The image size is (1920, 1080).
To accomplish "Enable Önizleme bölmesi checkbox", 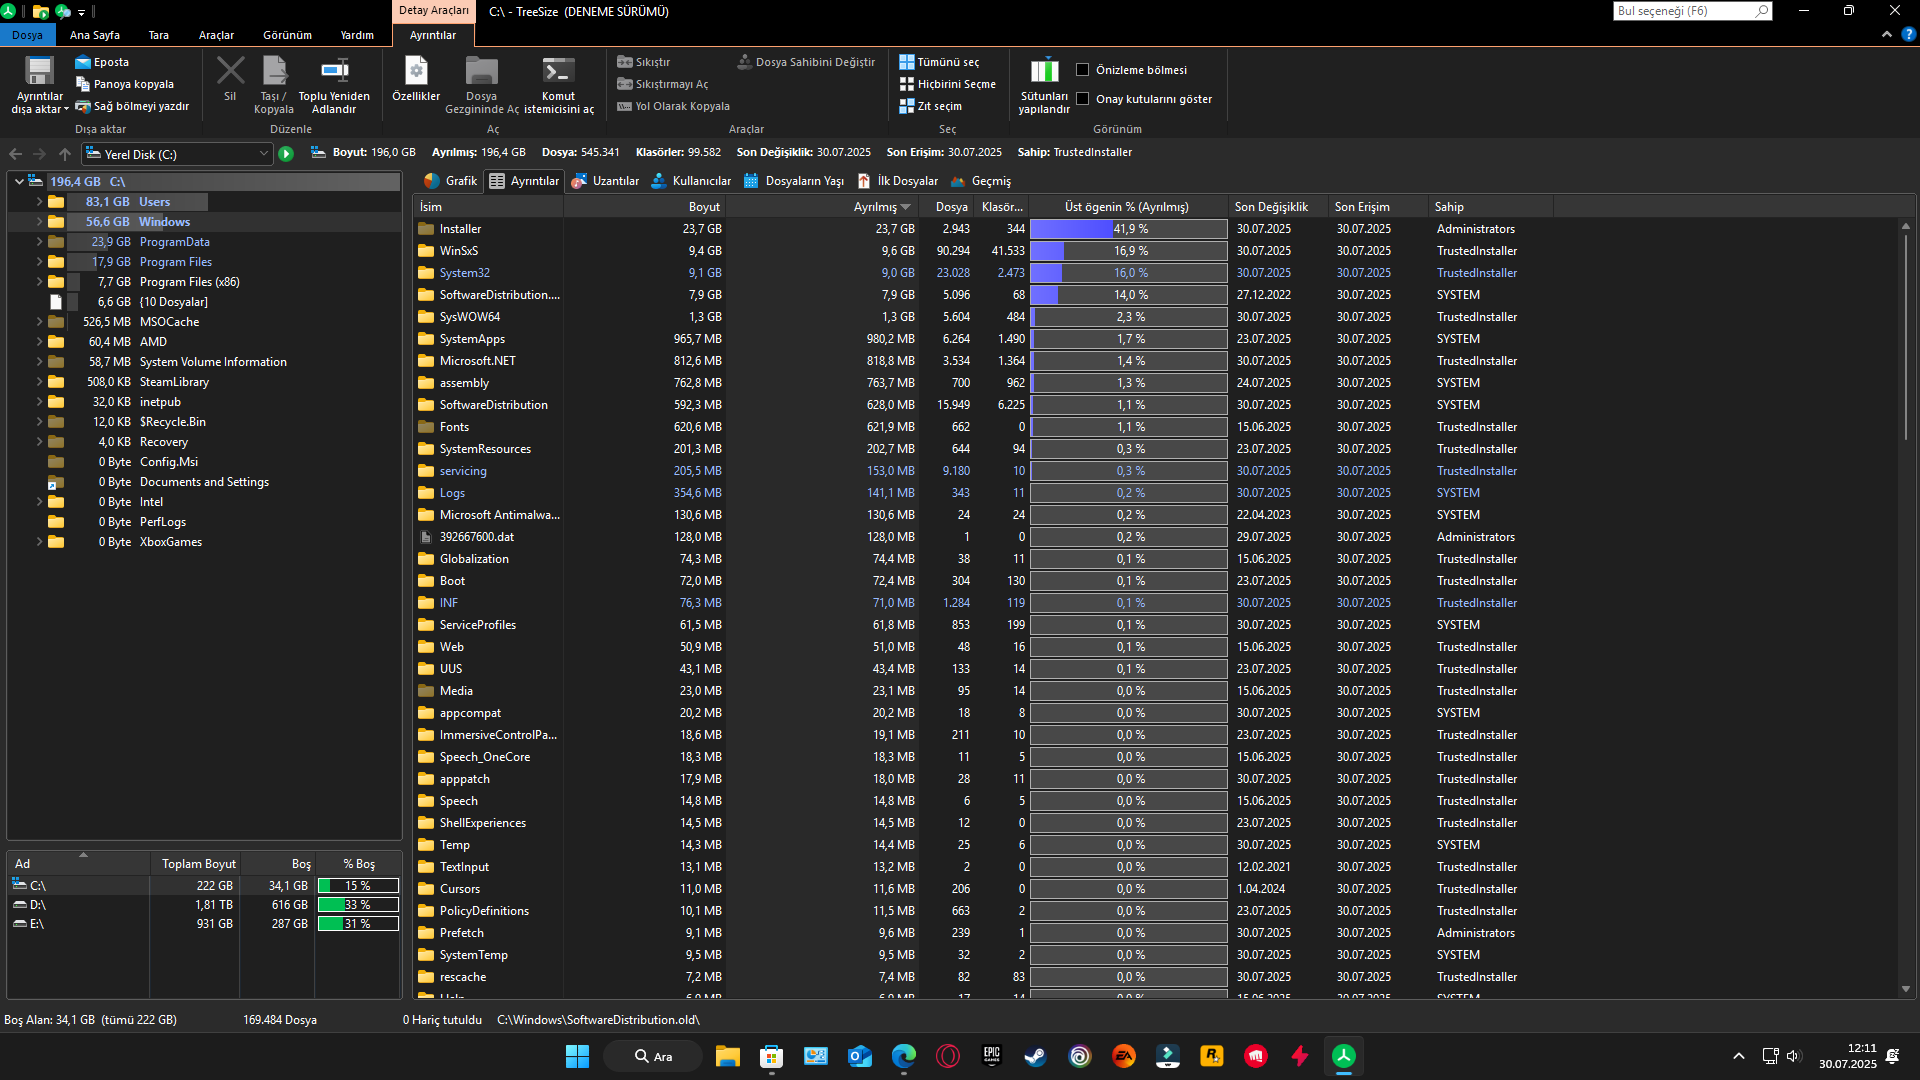I will (1082, 70).
